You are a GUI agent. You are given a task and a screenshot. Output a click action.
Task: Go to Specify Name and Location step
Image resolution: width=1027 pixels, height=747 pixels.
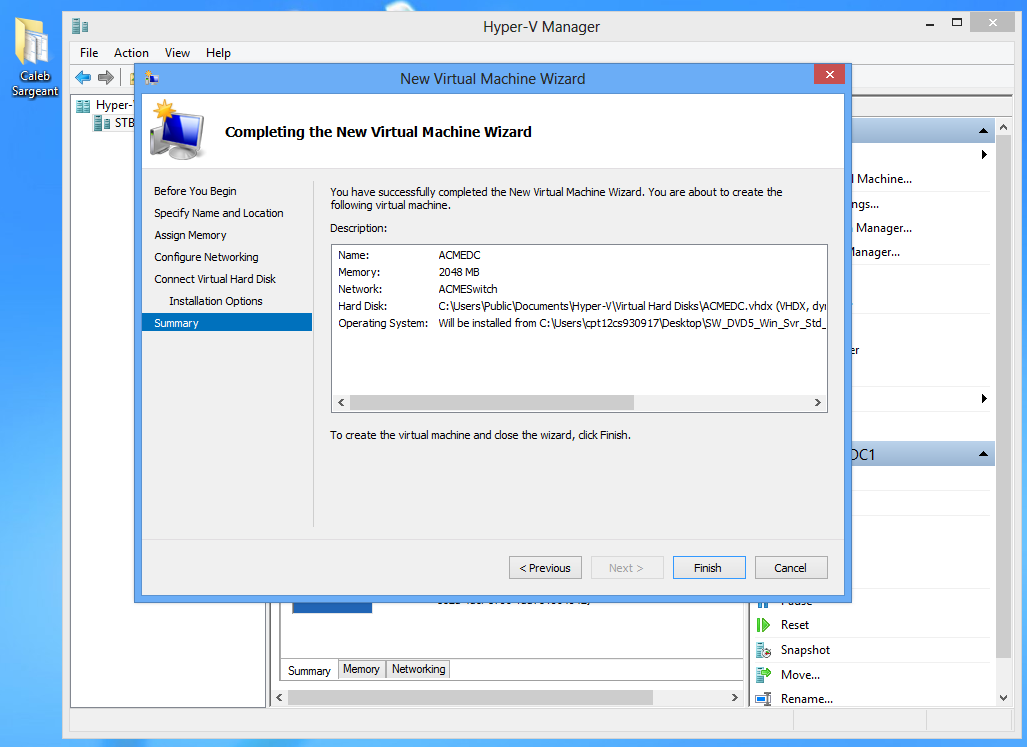[219, 213]
